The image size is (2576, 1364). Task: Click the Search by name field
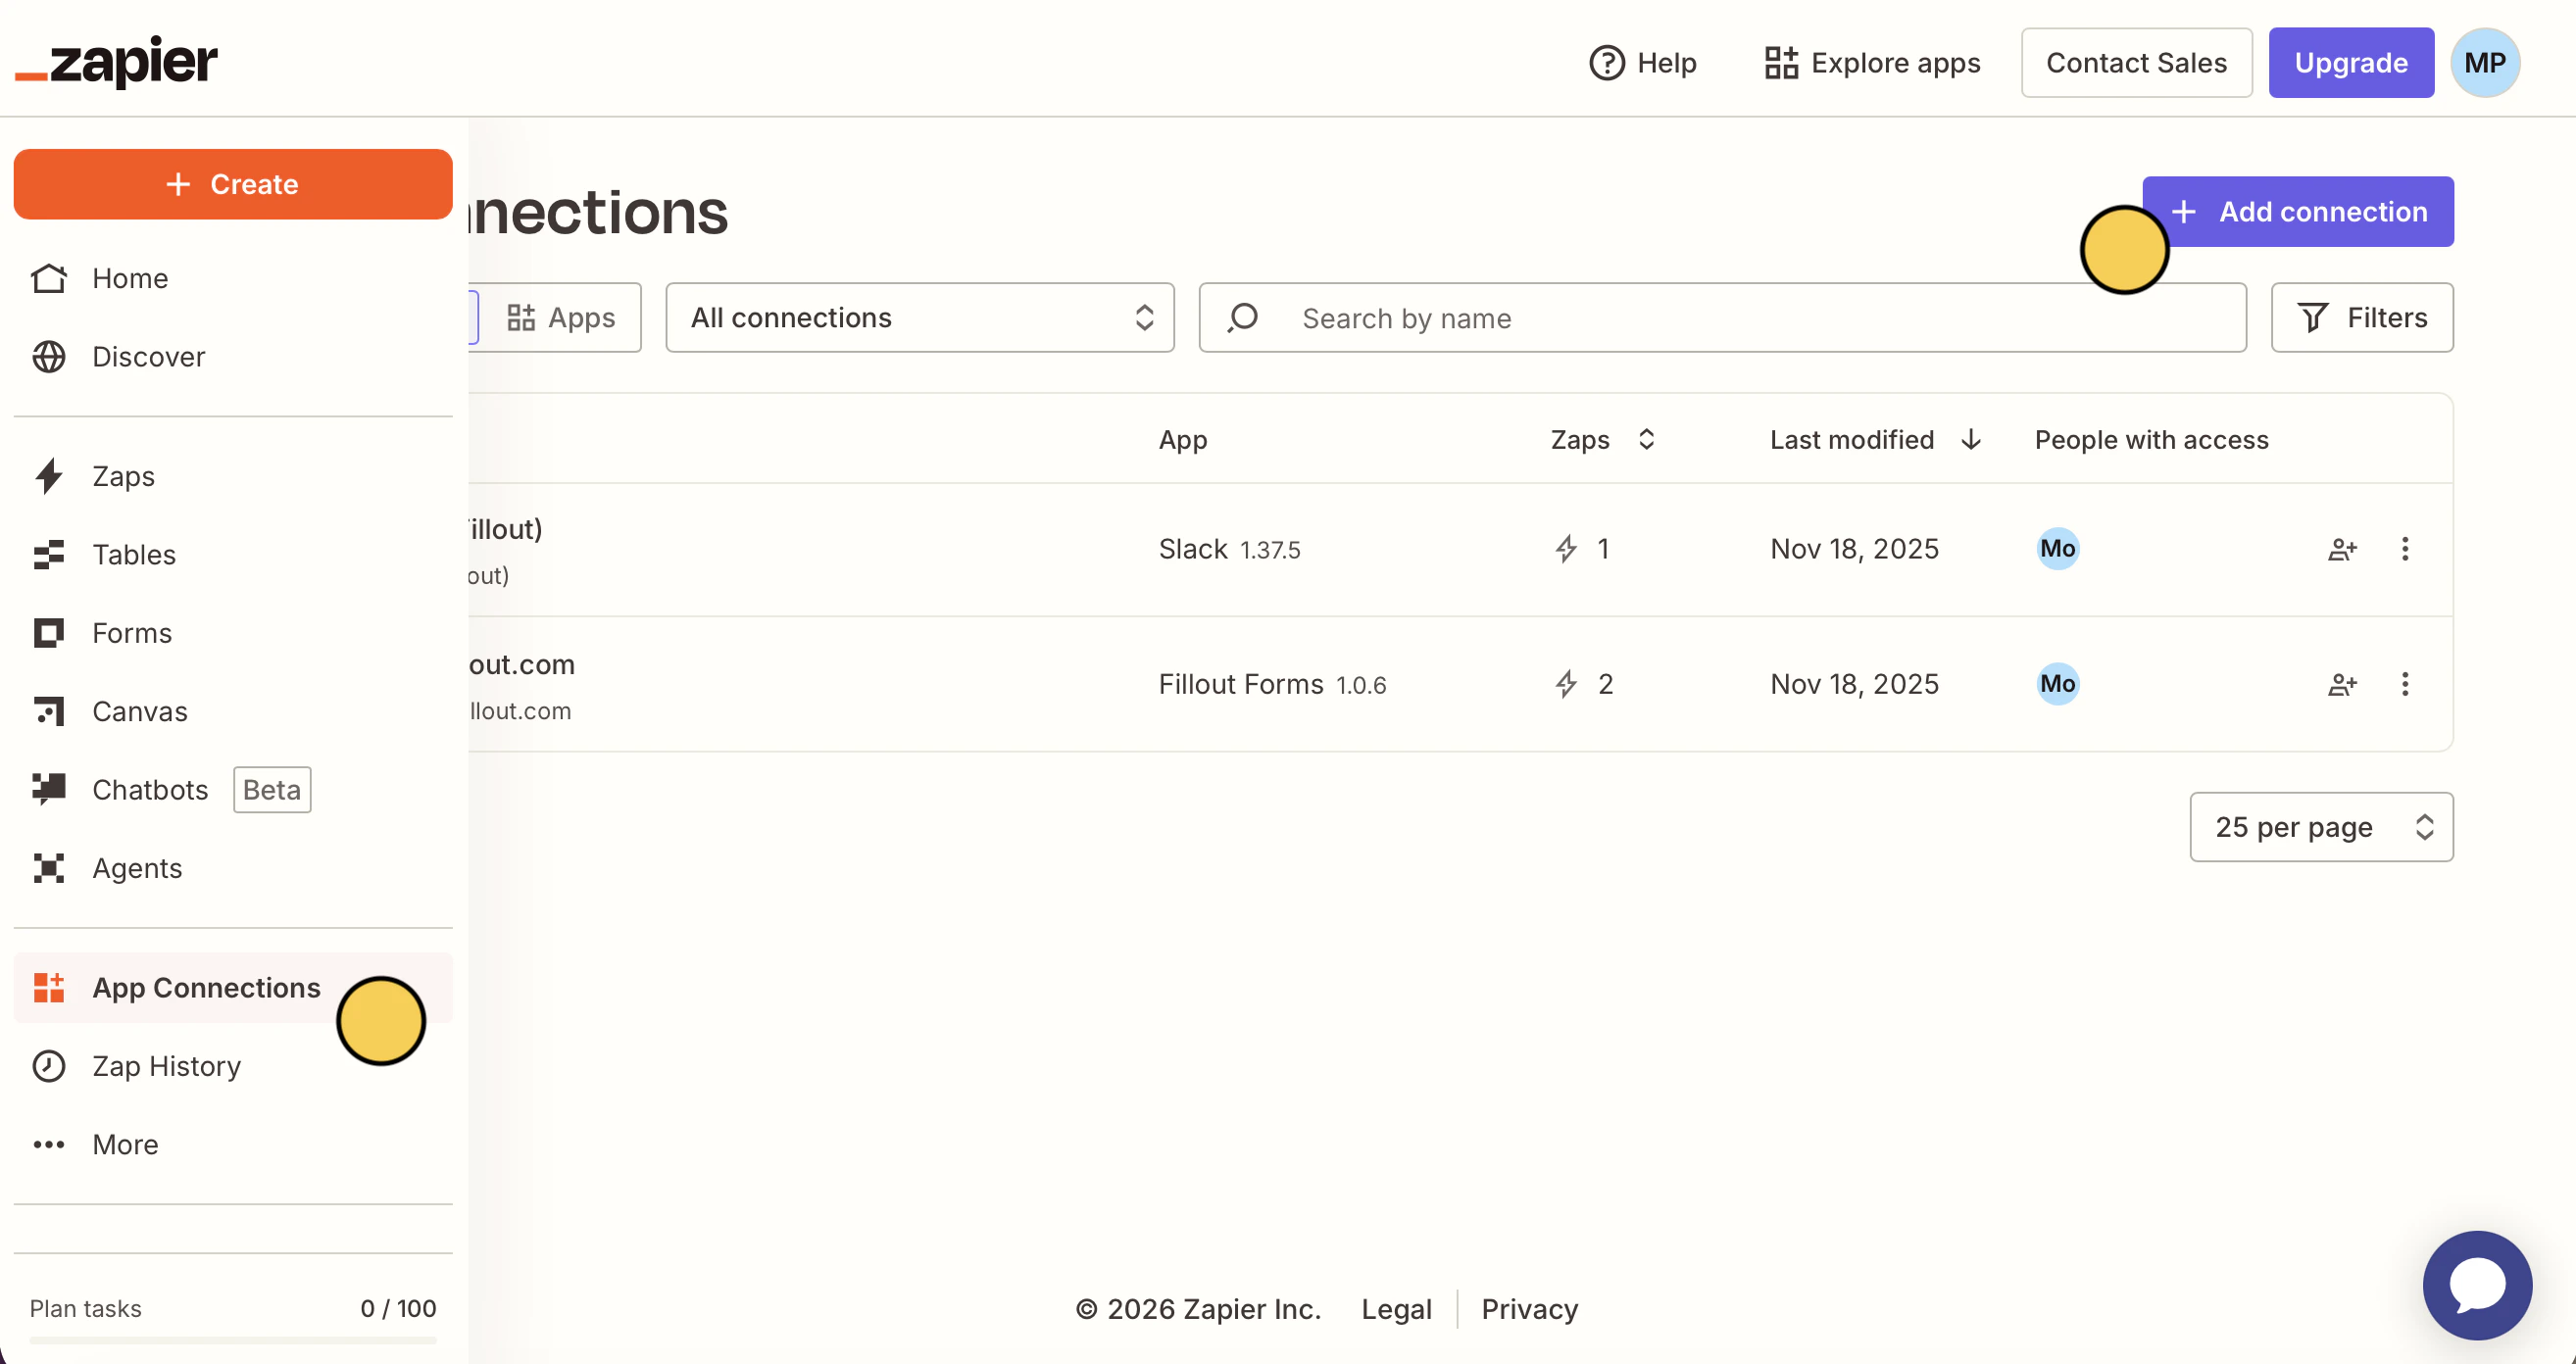(x=1720, y=318)
